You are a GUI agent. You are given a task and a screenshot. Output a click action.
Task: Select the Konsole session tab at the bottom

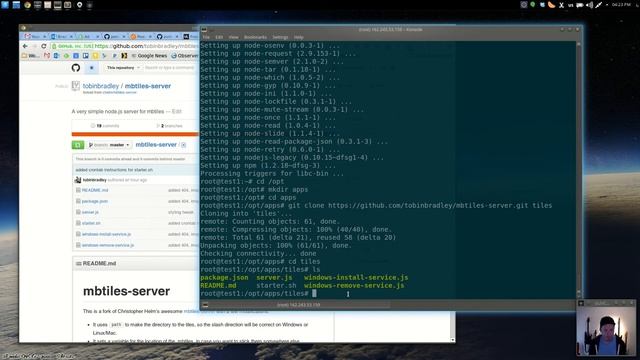pos(299,305)
